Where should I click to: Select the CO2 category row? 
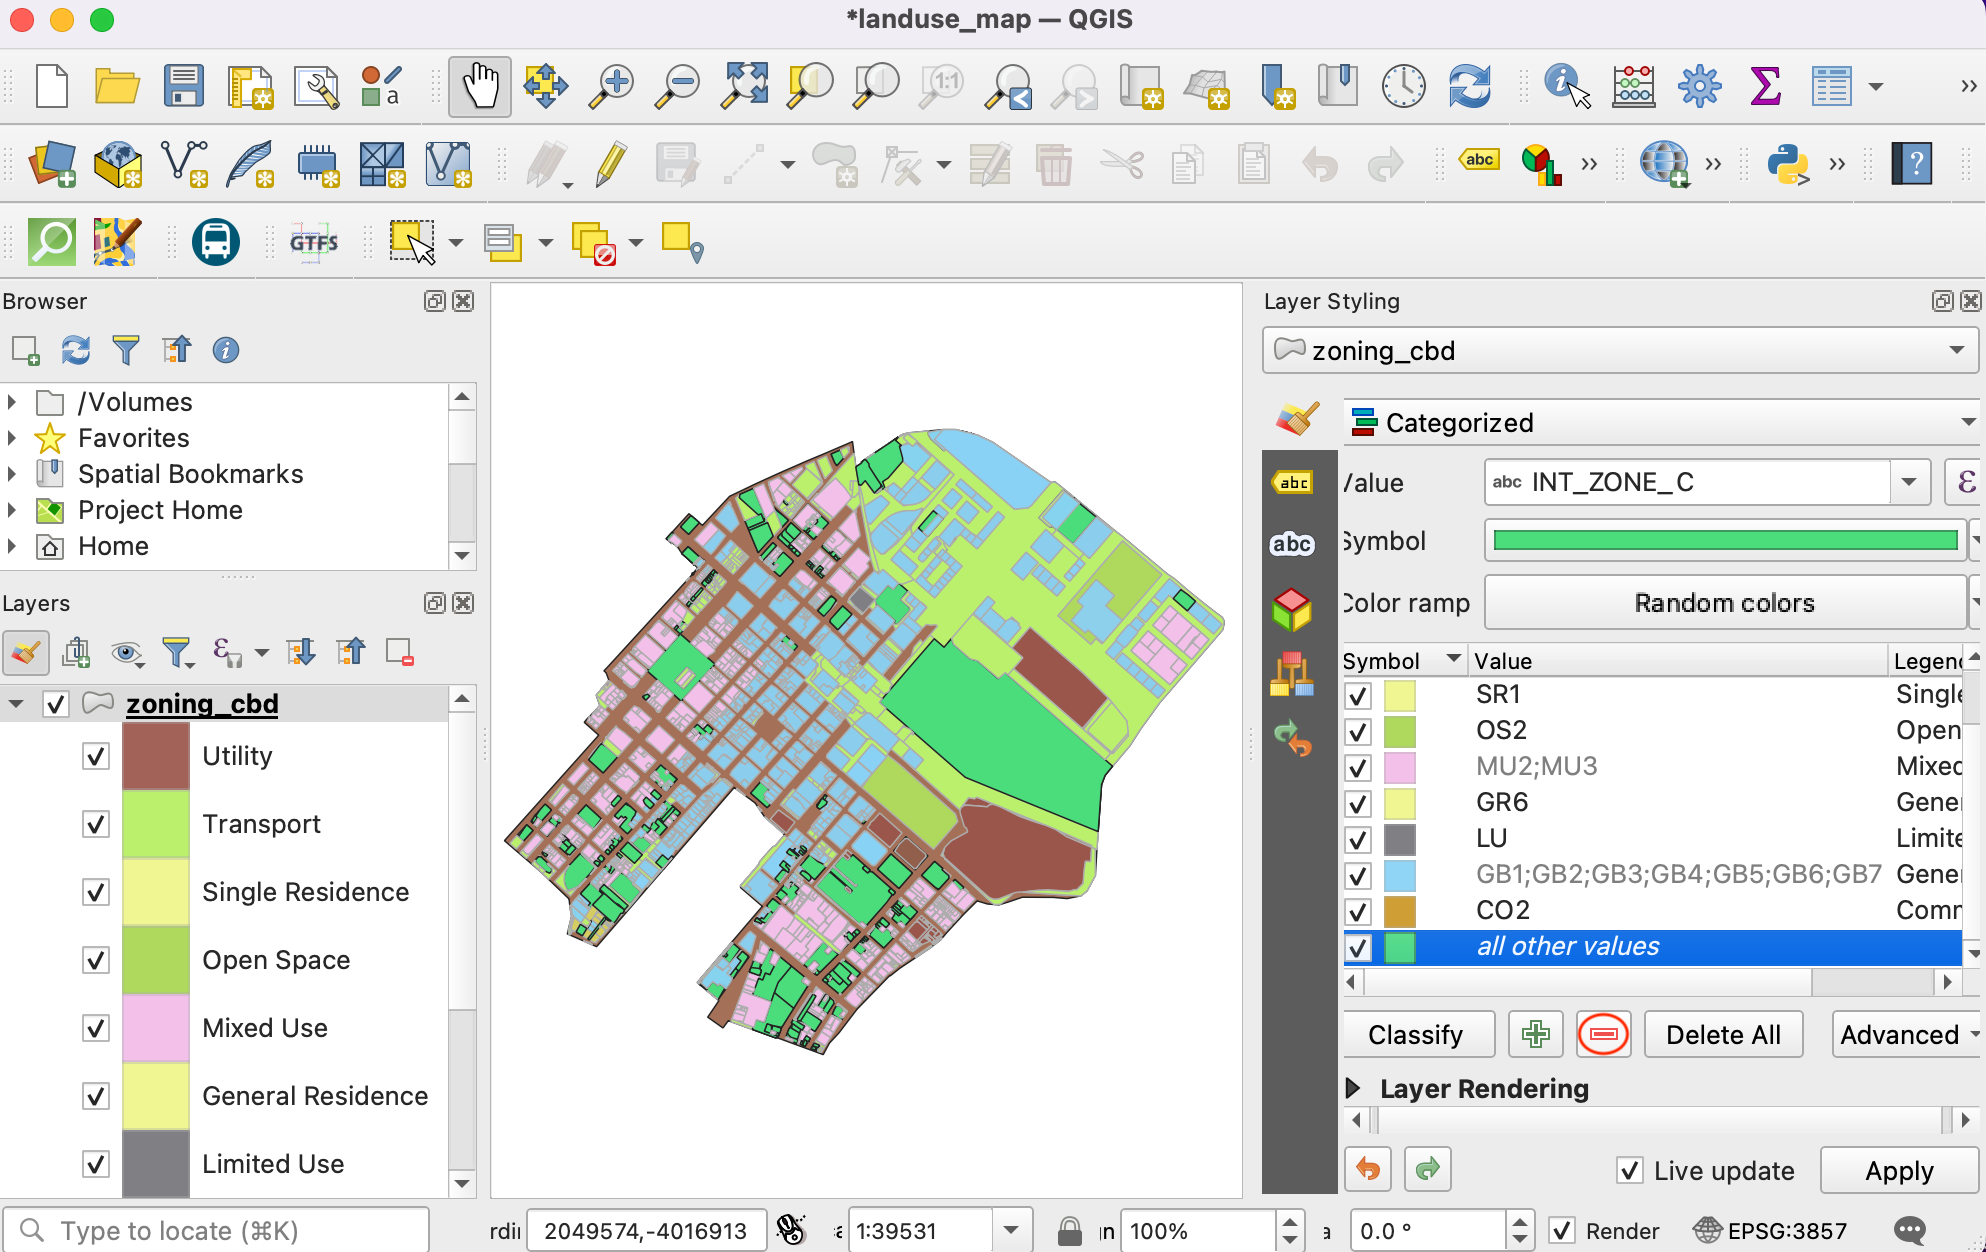pos(1502,911)
